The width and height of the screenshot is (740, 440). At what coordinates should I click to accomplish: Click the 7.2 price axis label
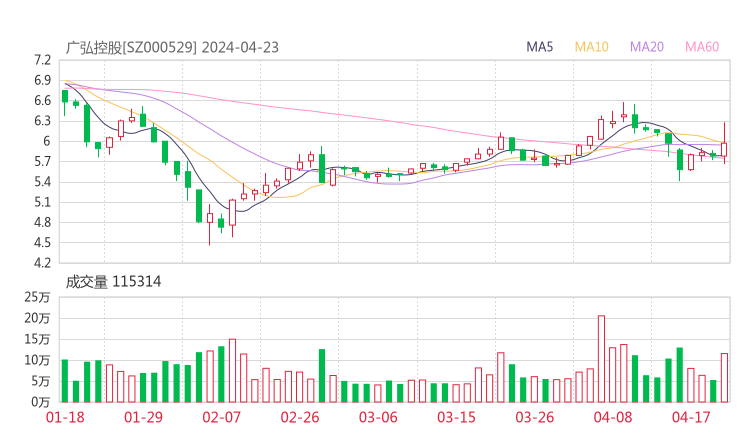[x=42, y=60]
